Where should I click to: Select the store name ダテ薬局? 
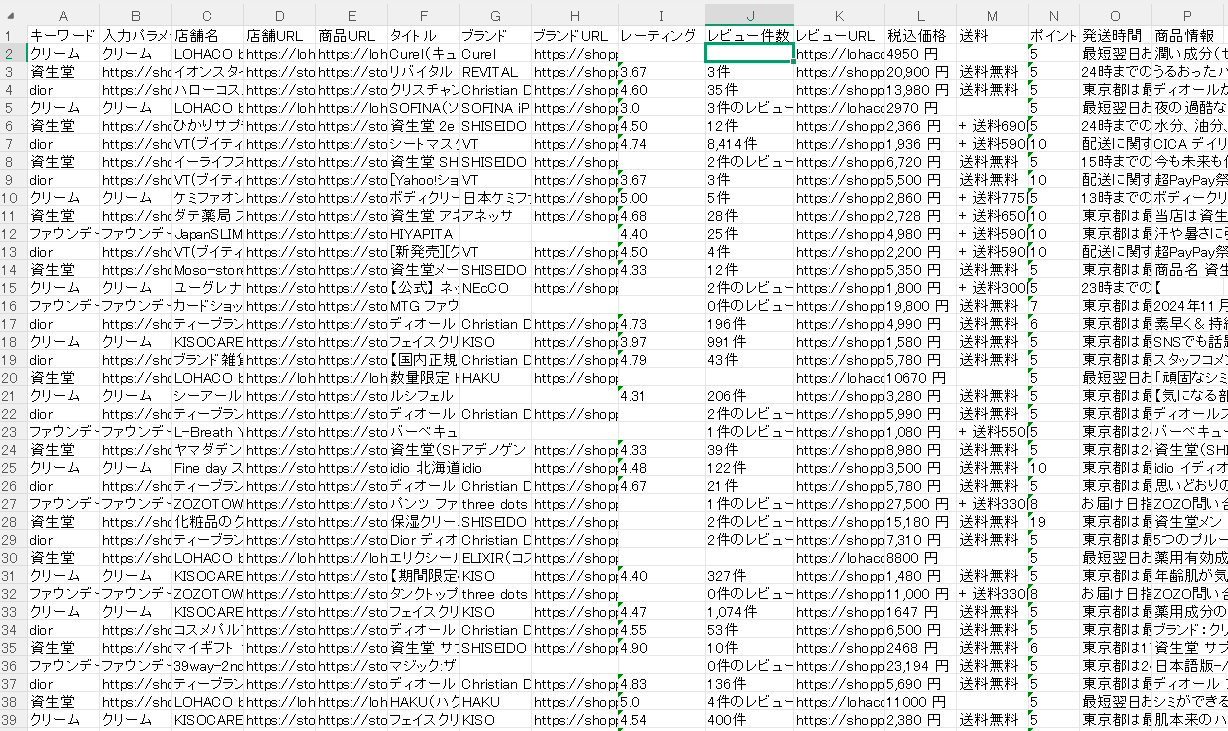pyautogui.click(x=207, y=216)
